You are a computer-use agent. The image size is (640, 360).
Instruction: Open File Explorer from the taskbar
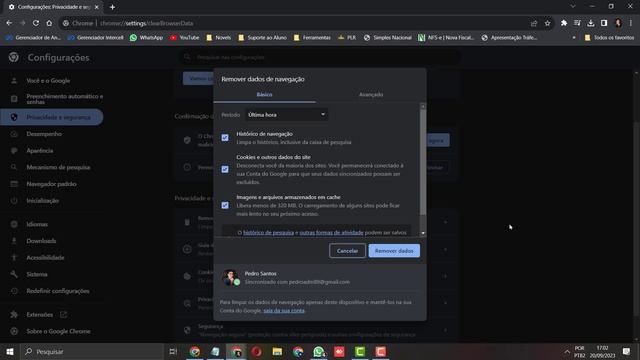coord(277,351)
